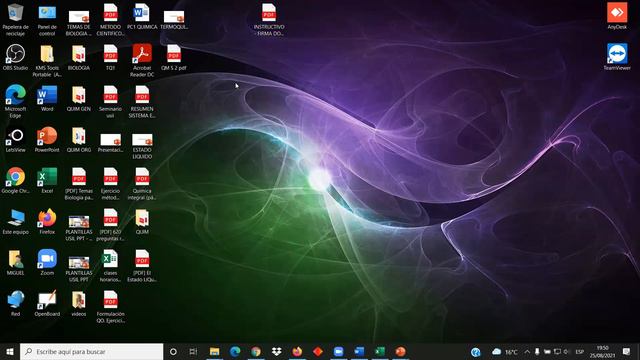Select the TQ1 PDF file
The width and height of the screenshot is (640, 360).
tap(110, 57)
